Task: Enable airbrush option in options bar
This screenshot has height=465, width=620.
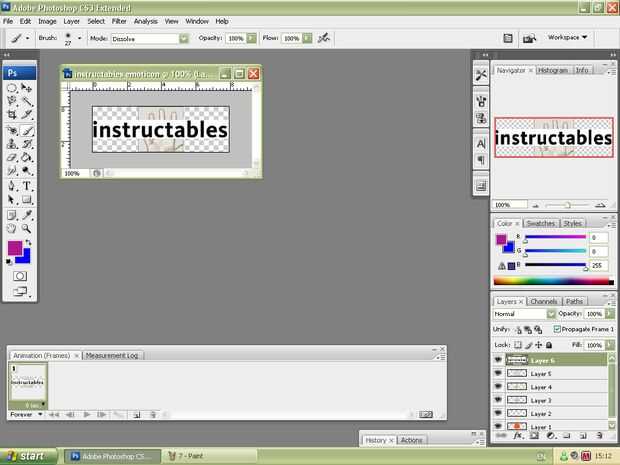Action: click(324, 38)
